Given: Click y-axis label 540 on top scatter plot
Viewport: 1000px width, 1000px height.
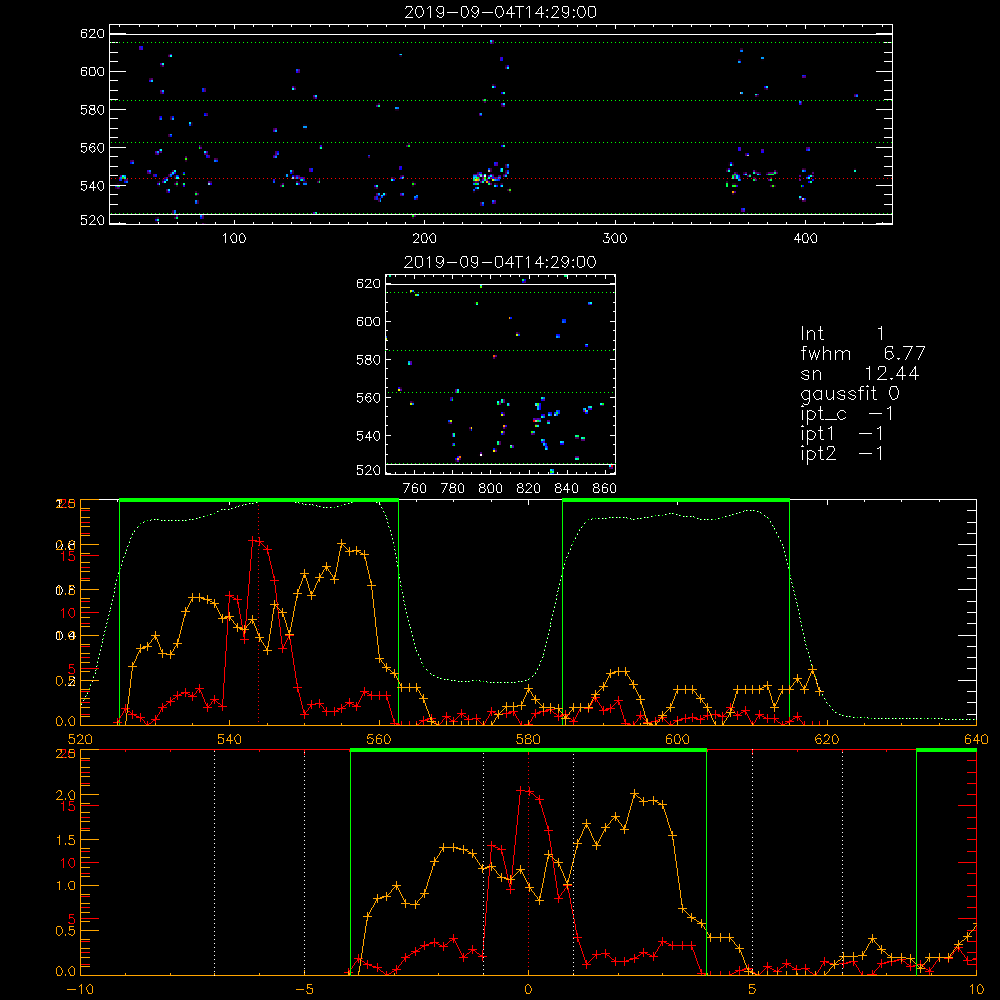Looking at the screenshot, I should [x=92, y=186].
